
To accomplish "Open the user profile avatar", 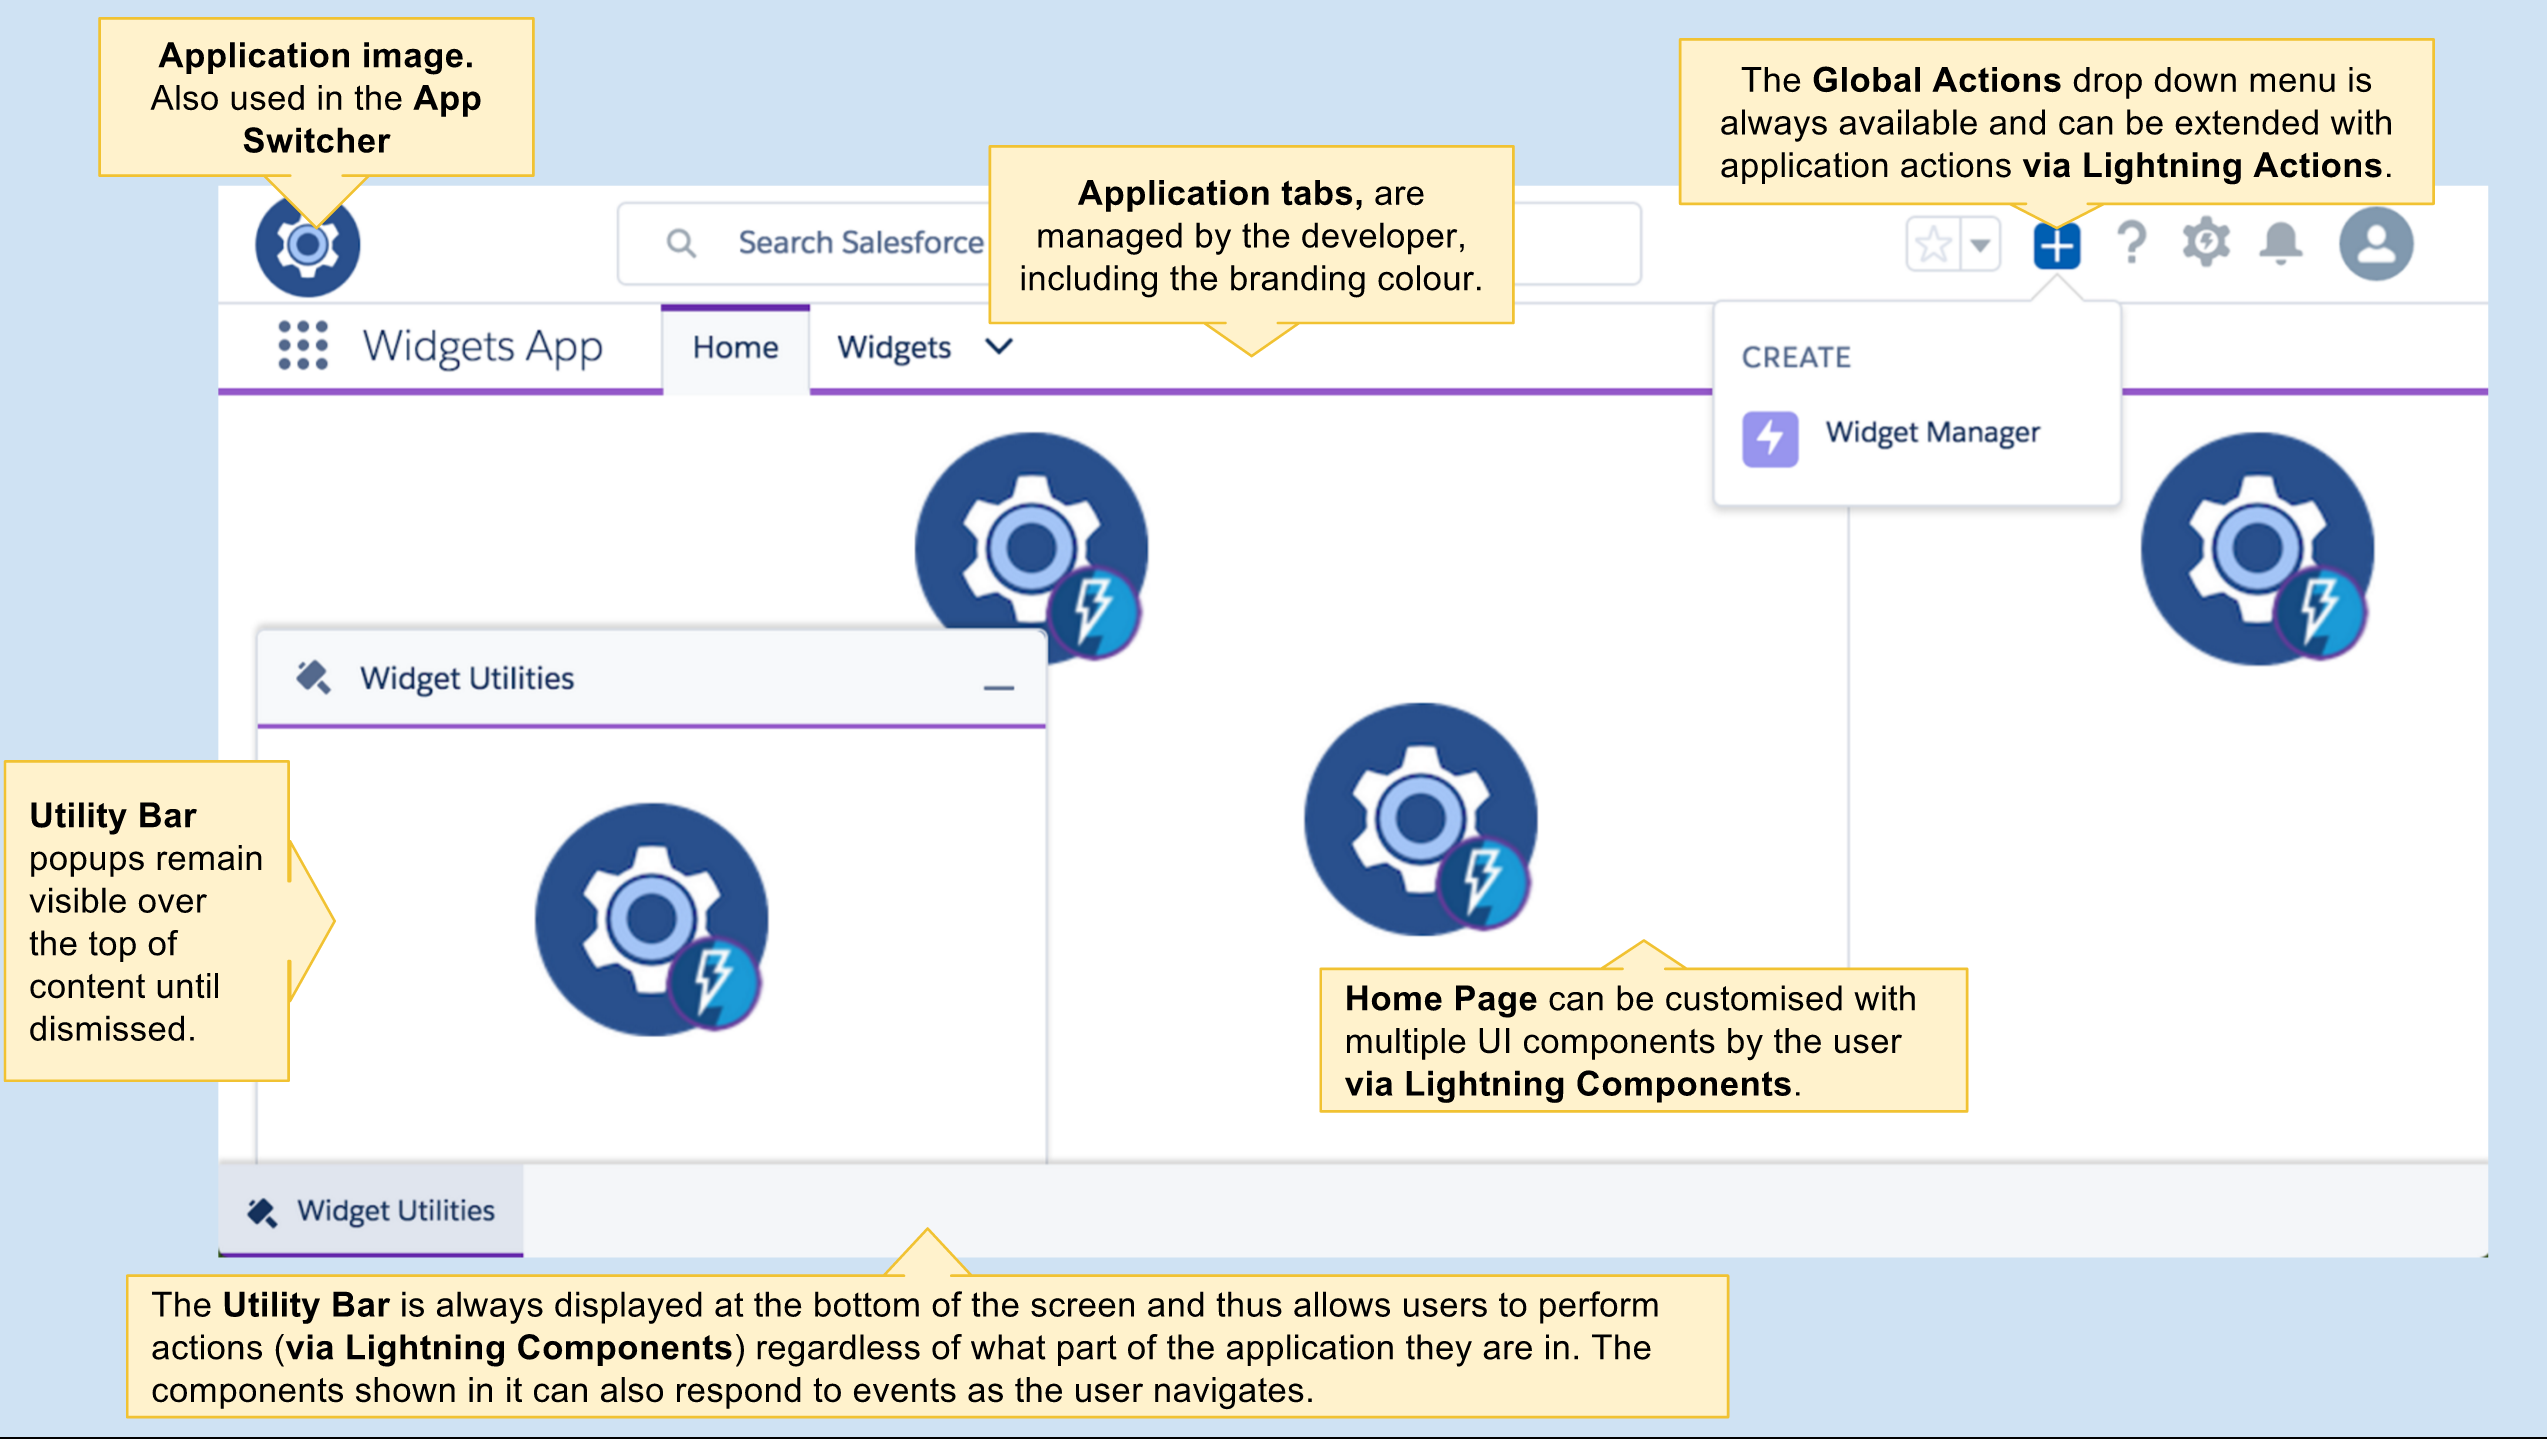I will pos(2376,244).
